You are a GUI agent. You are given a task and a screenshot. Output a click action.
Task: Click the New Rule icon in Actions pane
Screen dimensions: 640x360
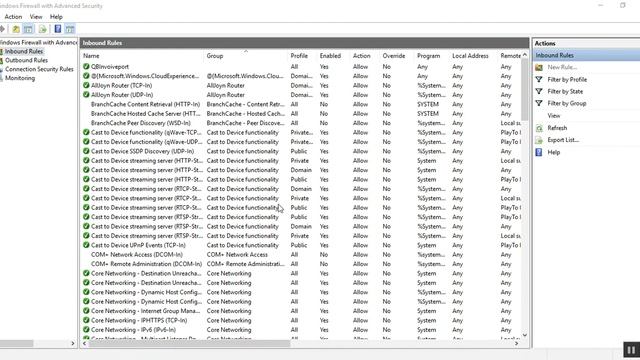(x=539, y=67)
